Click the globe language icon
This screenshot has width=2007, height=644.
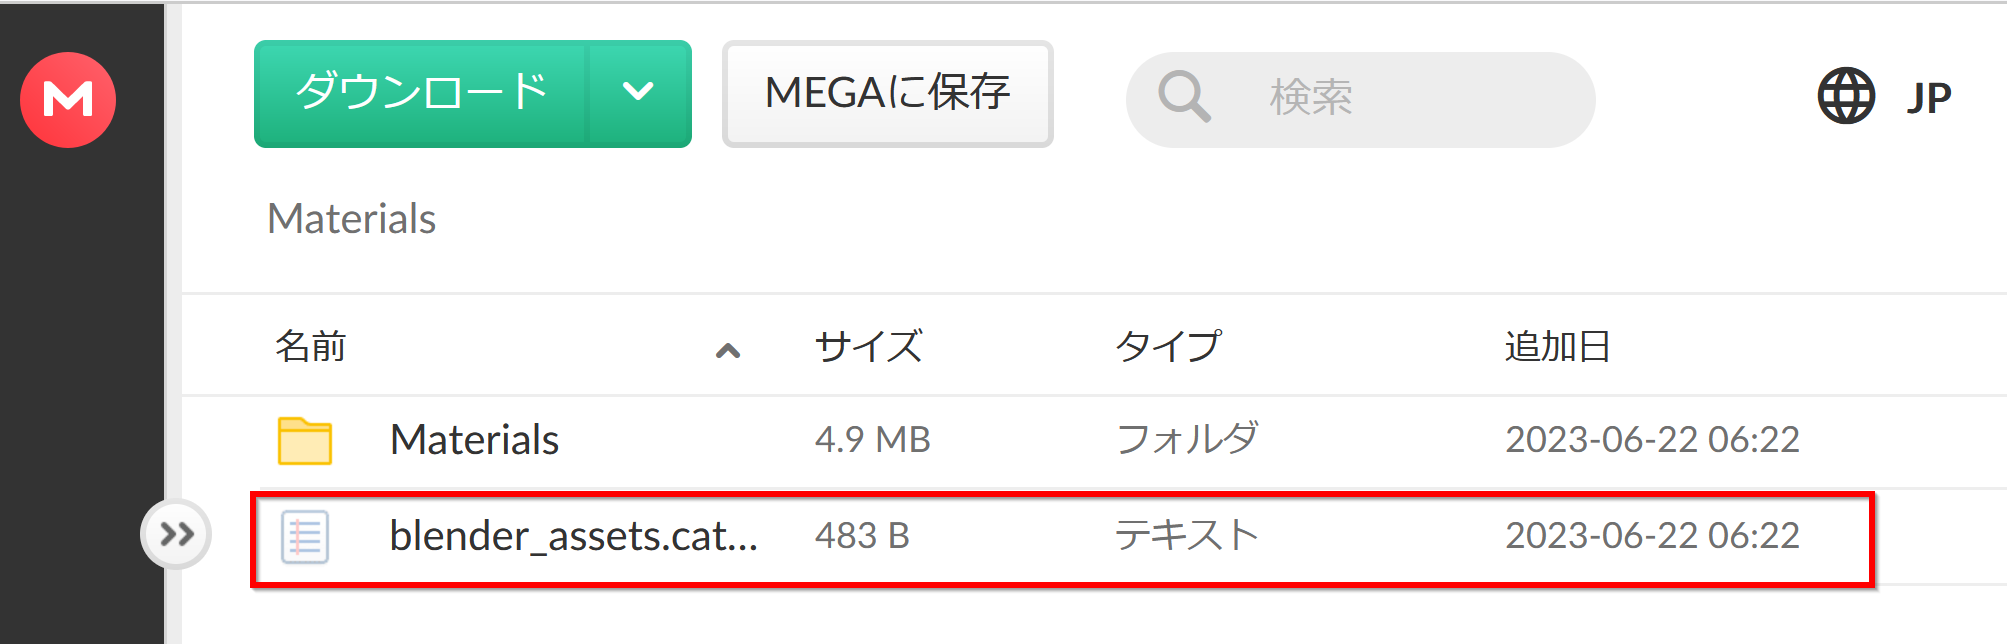(1845, 96)
